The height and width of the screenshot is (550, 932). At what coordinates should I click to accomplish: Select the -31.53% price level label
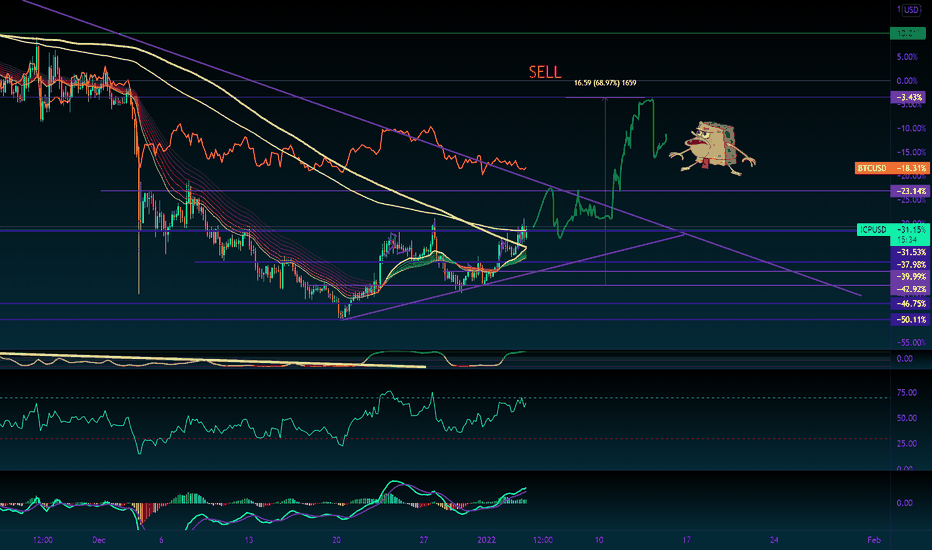(908, 252)
